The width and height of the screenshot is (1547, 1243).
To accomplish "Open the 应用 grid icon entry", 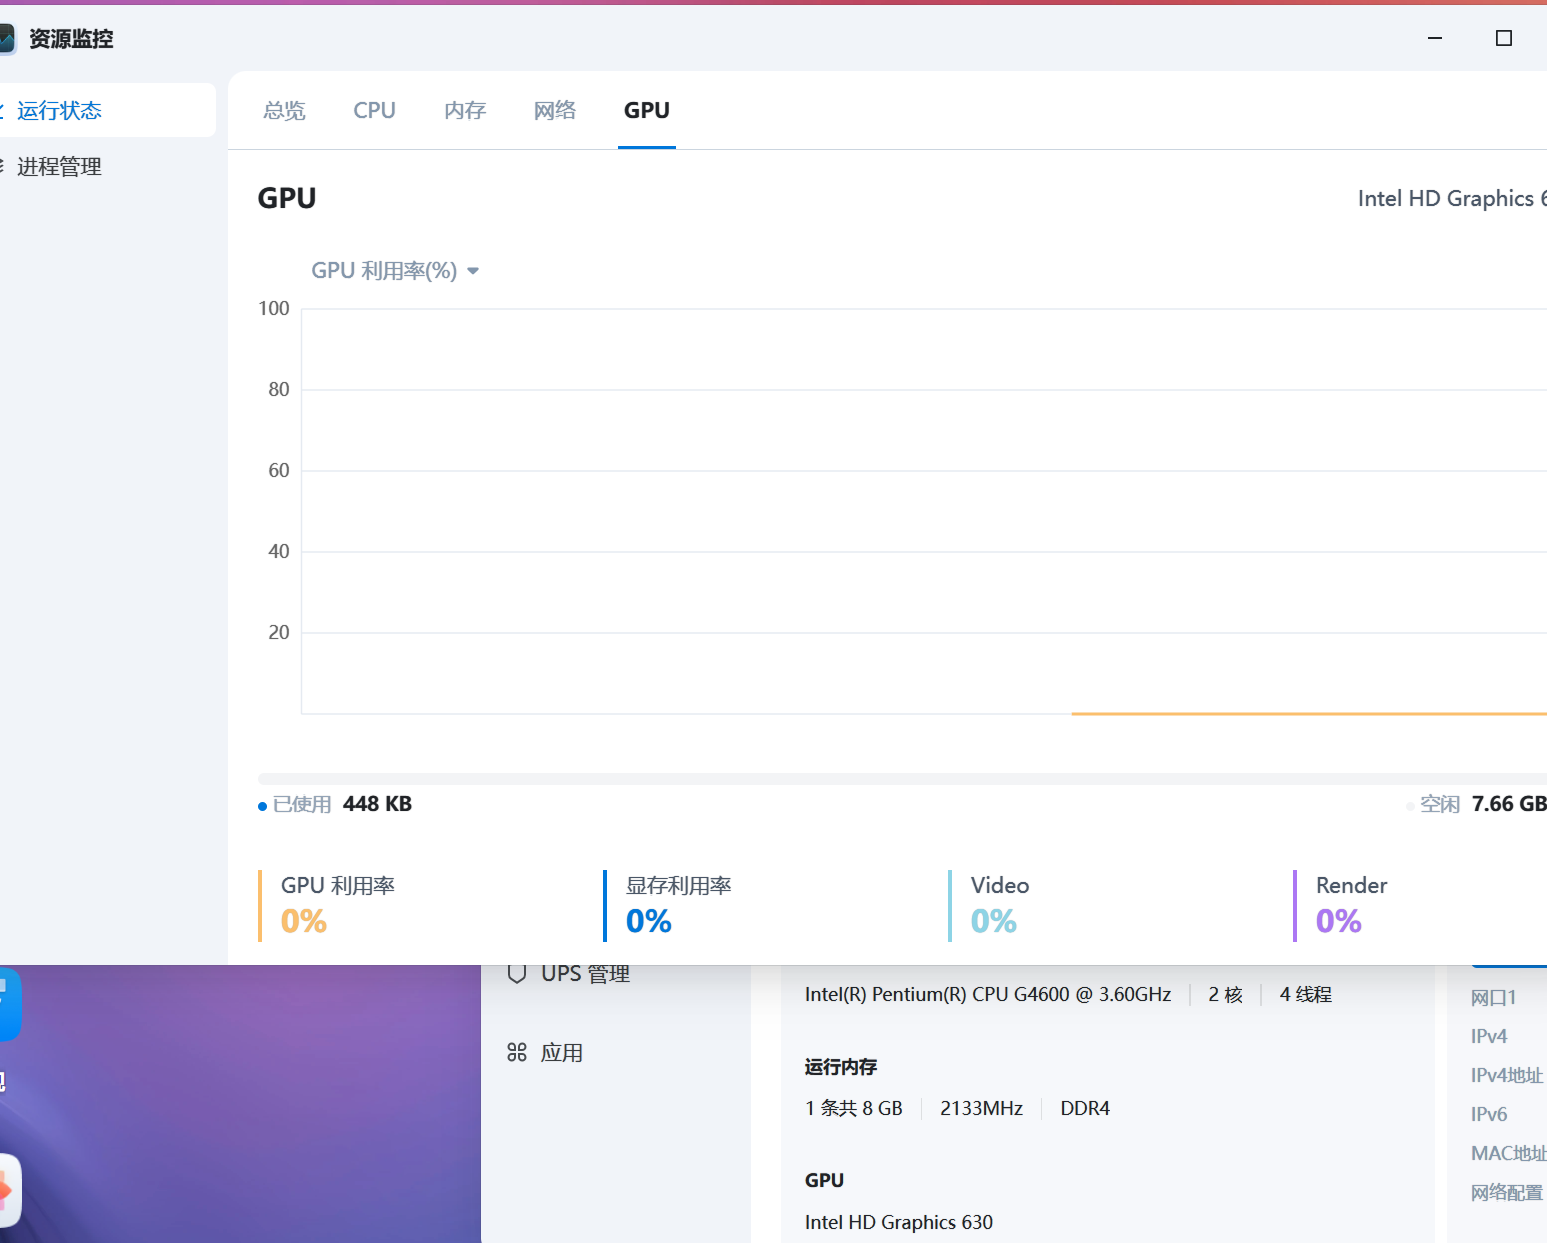I will [545, 1052].
